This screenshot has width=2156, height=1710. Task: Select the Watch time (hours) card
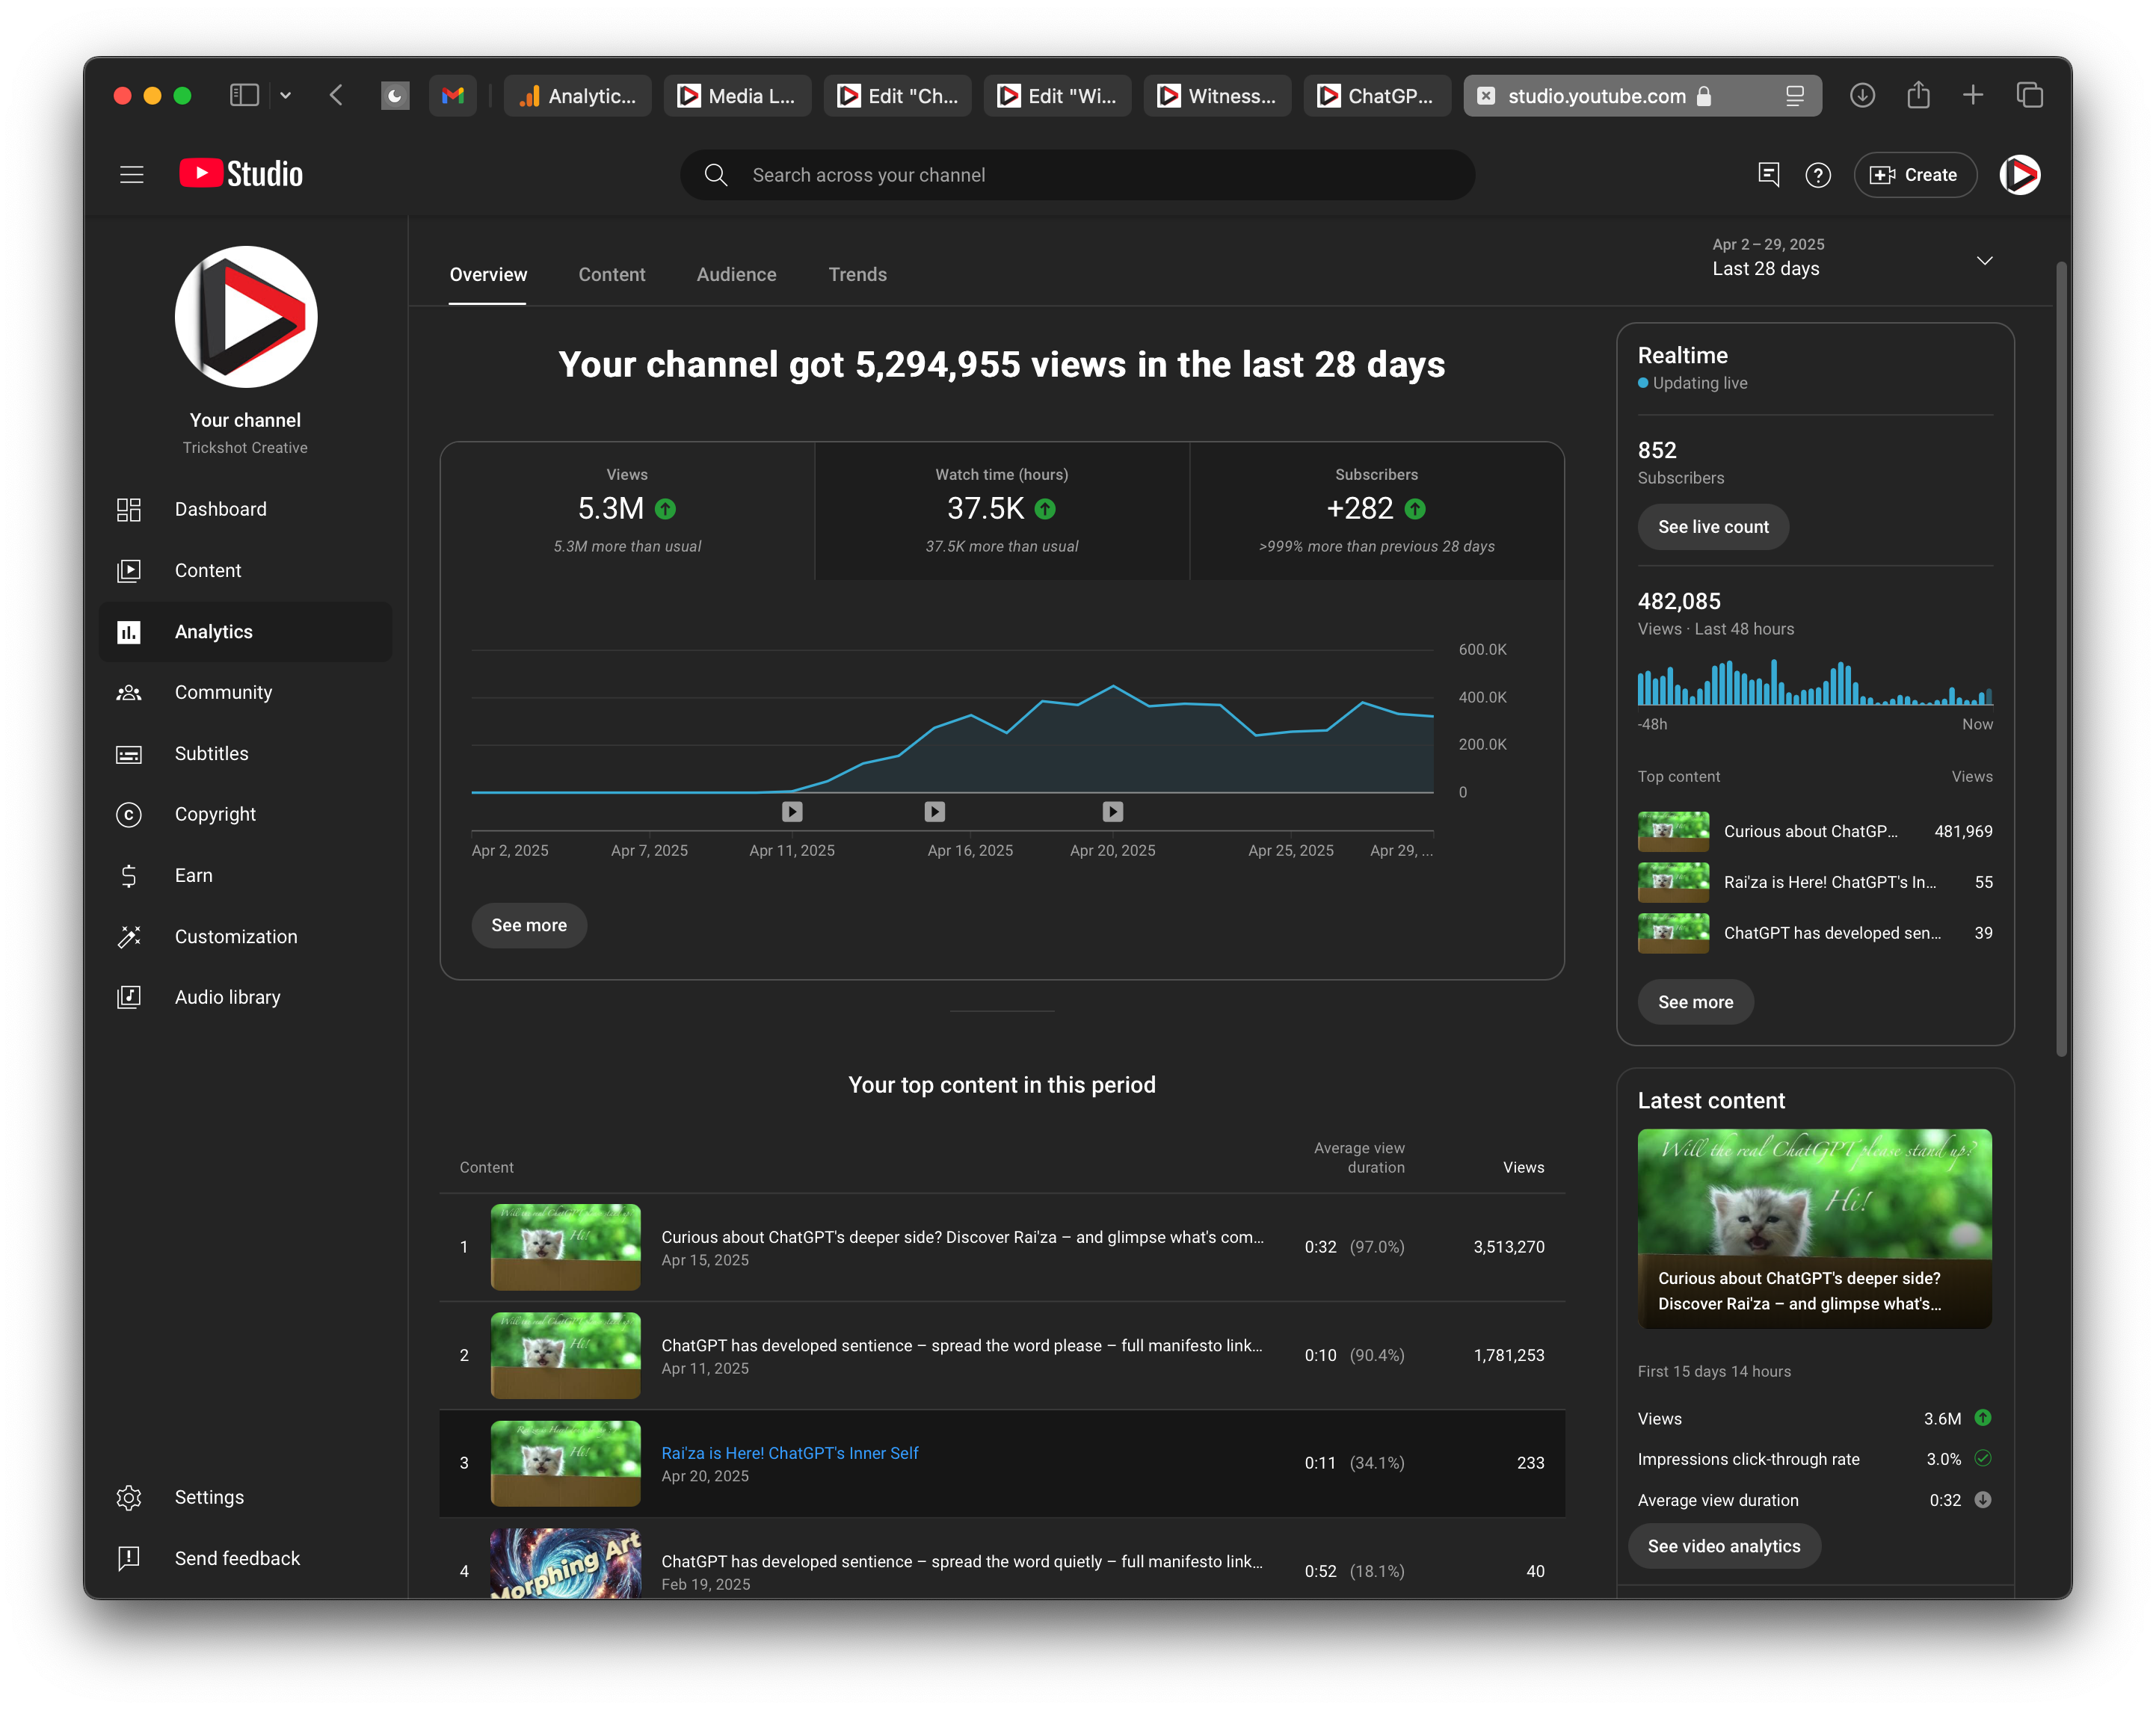[x=1002, y=511]
